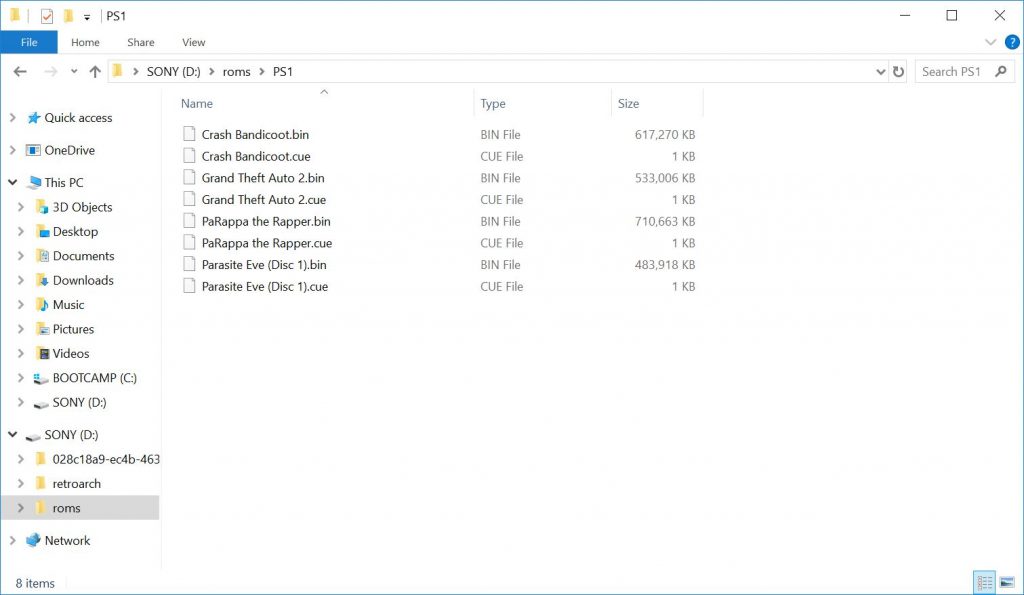This screenshot has height=595, width=1024.
Task: Open the 3D Objects folder
Action: pos(82,207)
